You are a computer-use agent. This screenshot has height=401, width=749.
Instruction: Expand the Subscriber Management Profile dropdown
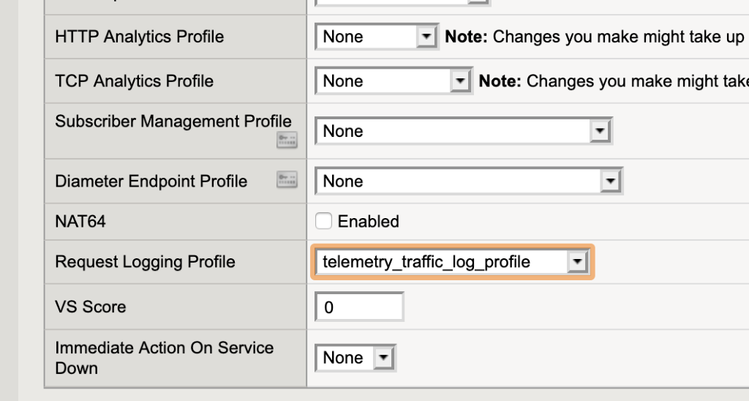(x=463, y=131)
